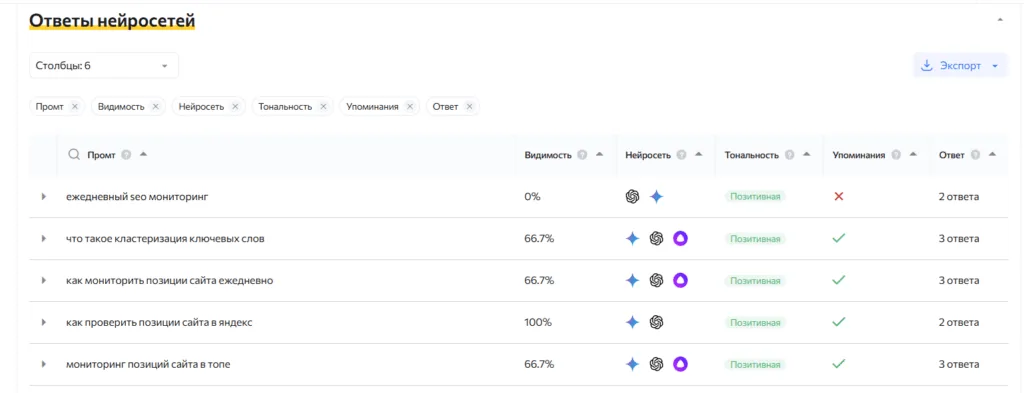Sort by Ответ column arrow
This screenshot has width=1024, height=393.
992,155
